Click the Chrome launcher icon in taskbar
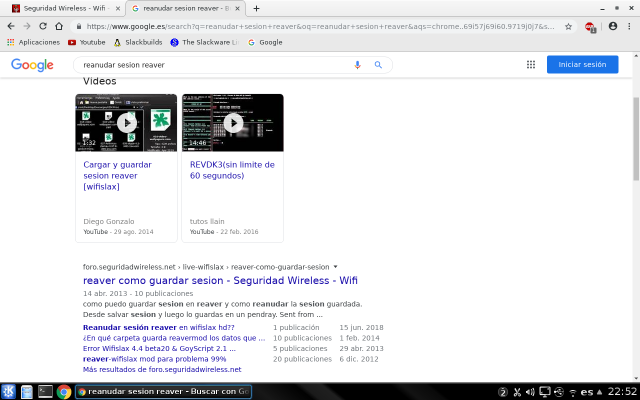The image size is (640, 400). pyautogui.click(x=64, y=392)
